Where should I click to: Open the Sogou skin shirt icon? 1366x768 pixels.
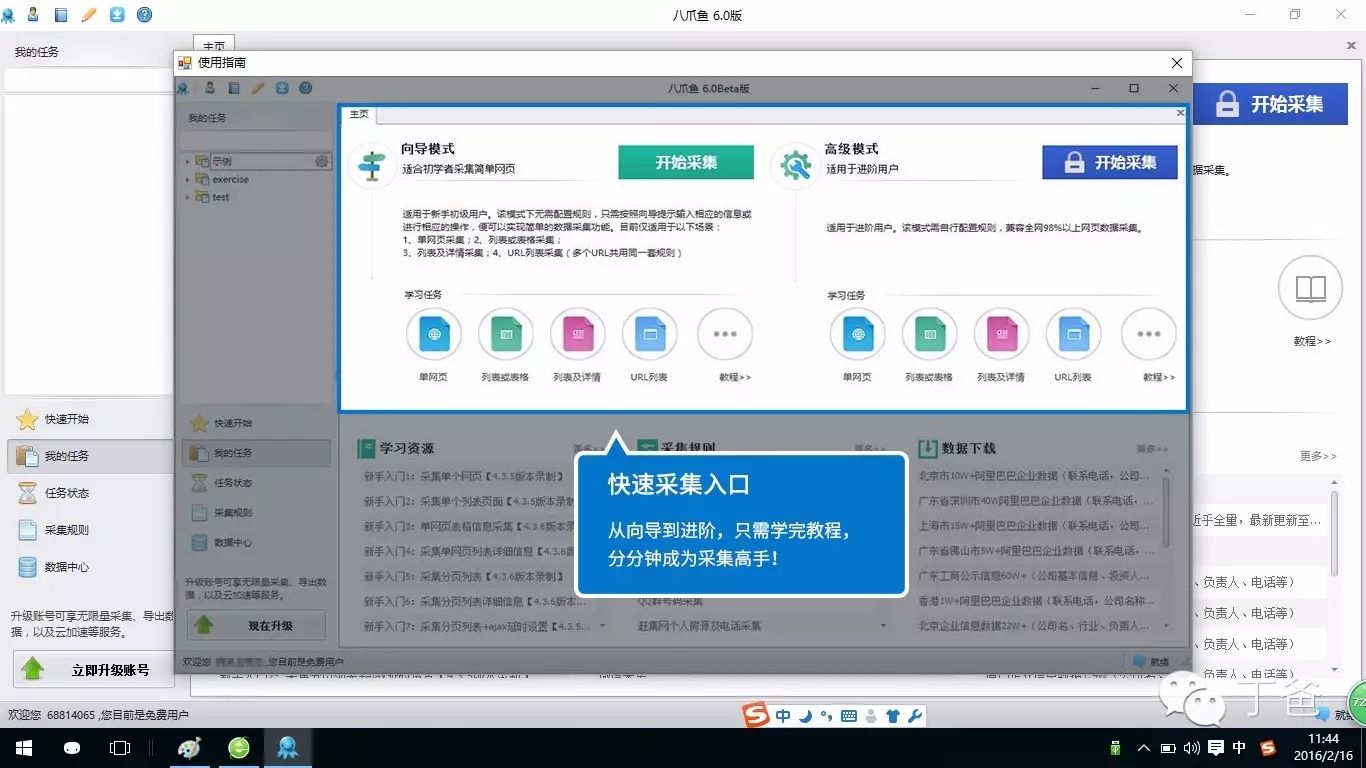[x=893, y=716]
